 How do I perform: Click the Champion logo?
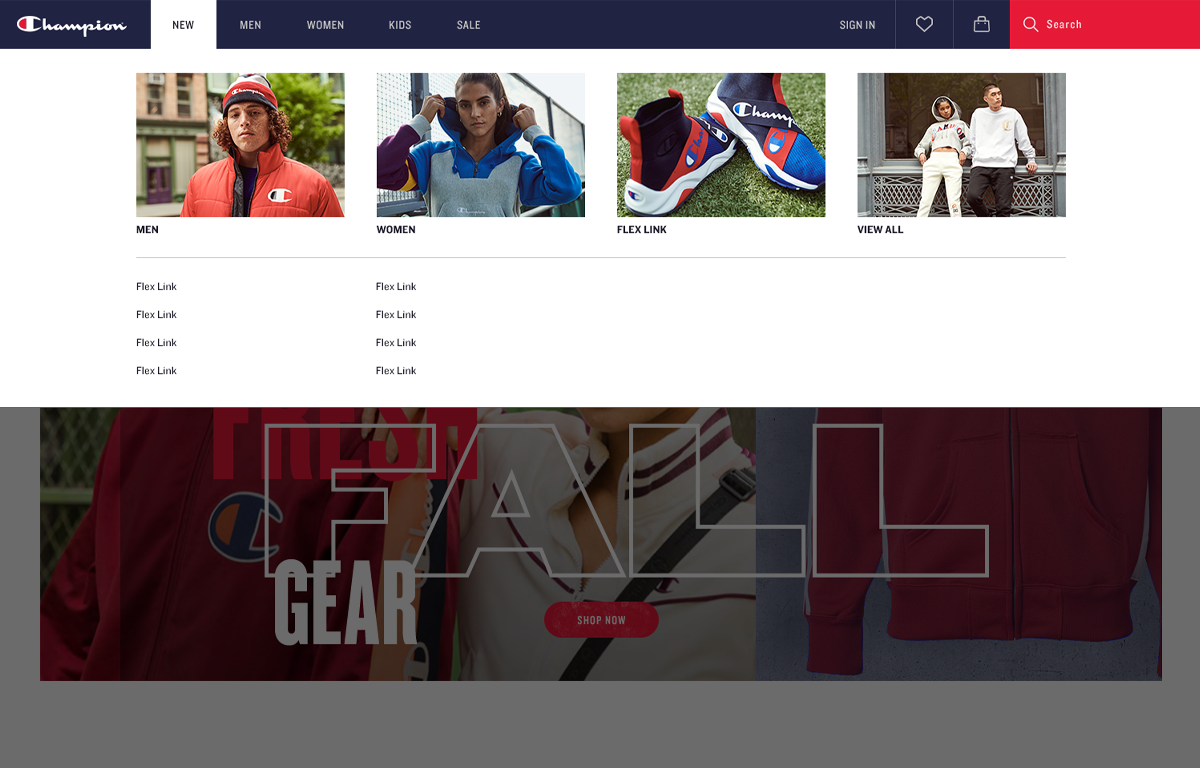(72, 25)
